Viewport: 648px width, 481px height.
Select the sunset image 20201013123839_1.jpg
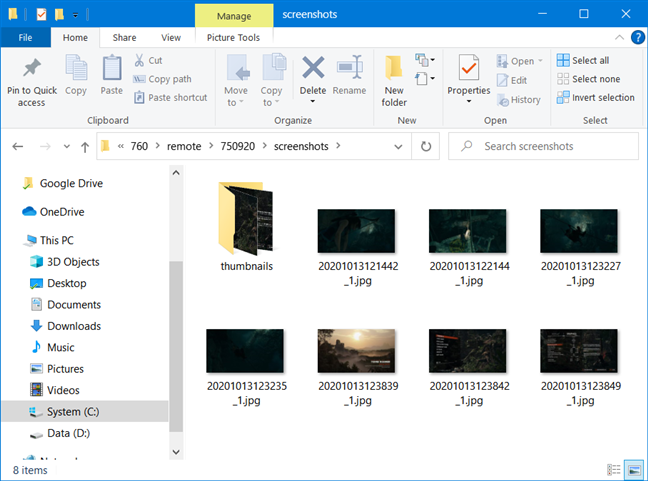(x=357, y=367)
